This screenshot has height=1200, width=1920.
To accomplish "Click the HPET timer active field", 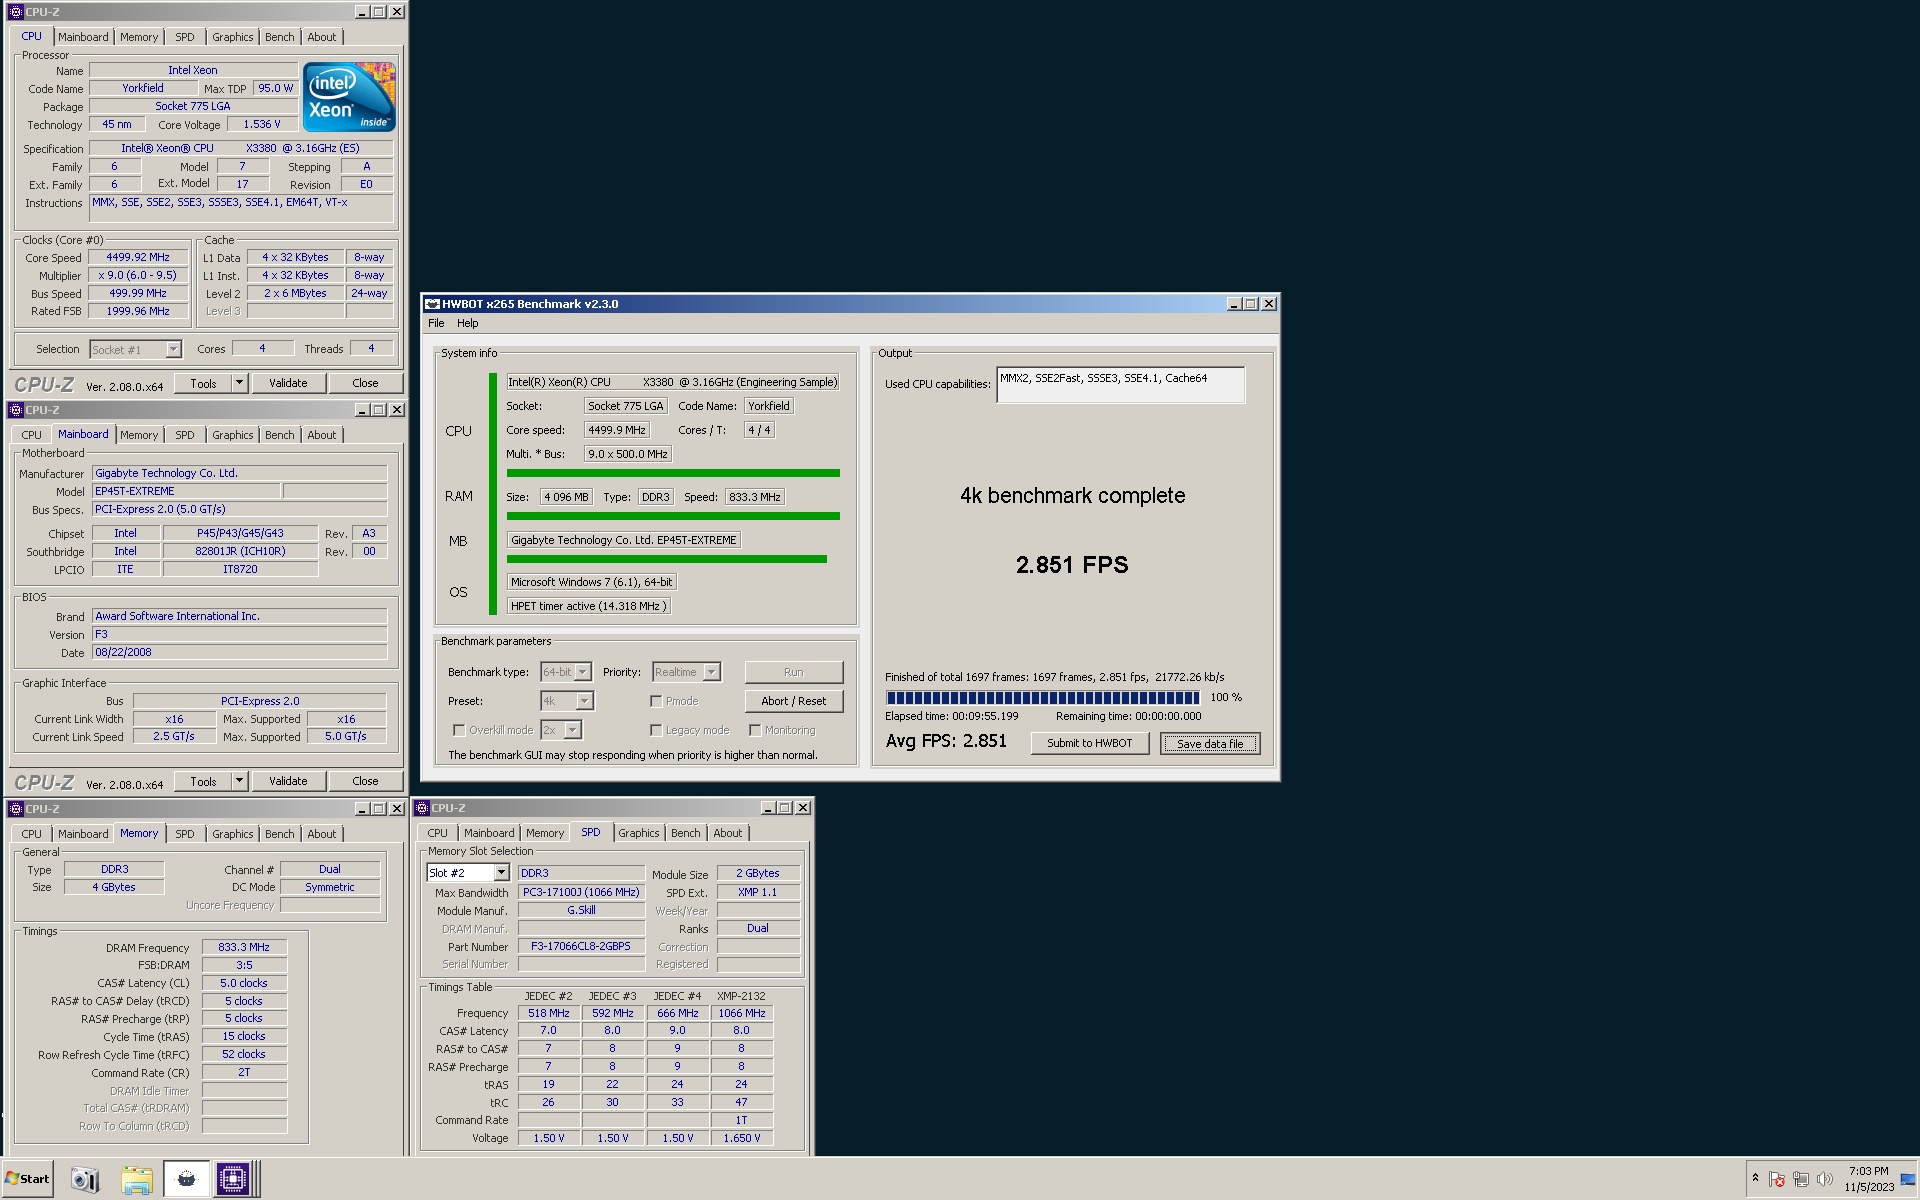I will 588,606.
